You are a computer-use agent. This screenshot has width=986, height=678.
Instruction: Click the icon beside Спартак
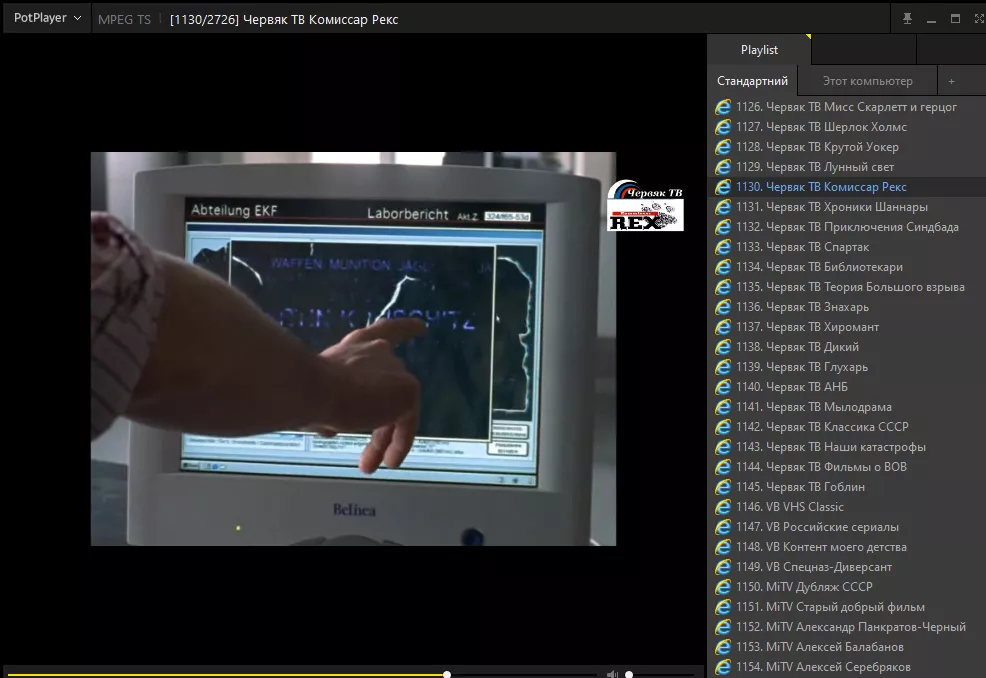[723, 247]
